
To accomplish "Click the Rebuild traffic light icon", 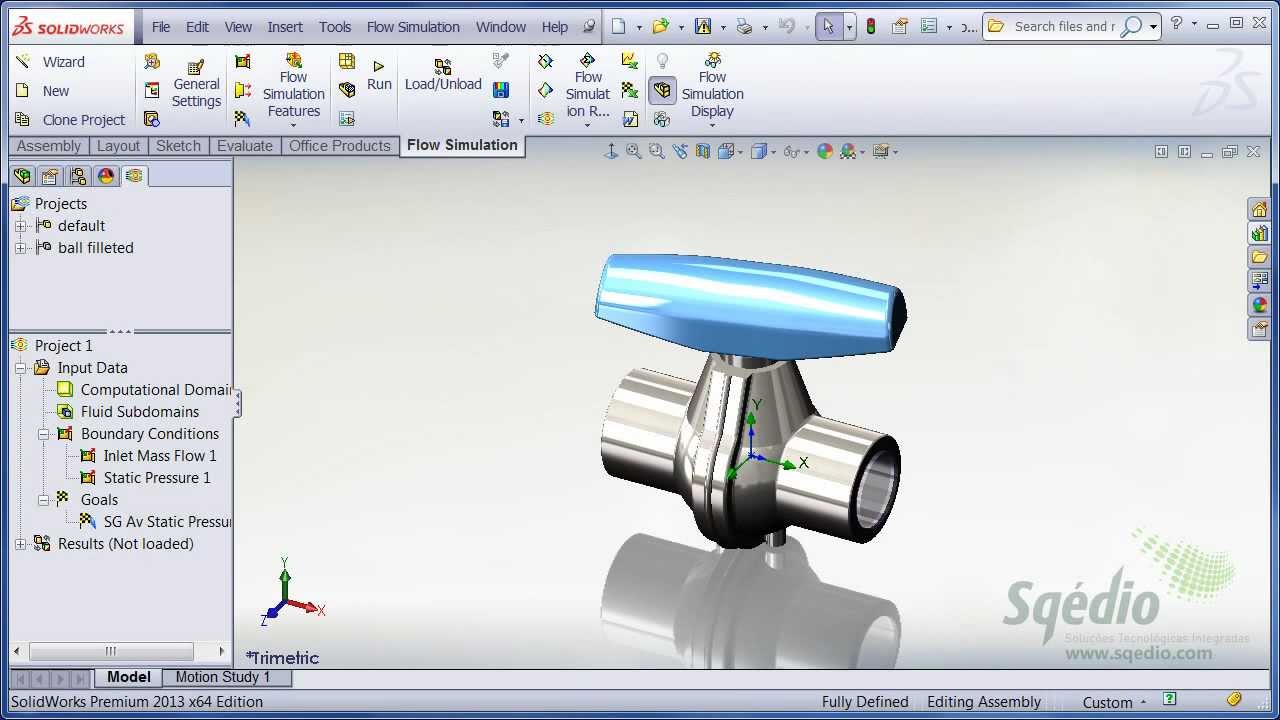I will (x=871, y=27).
